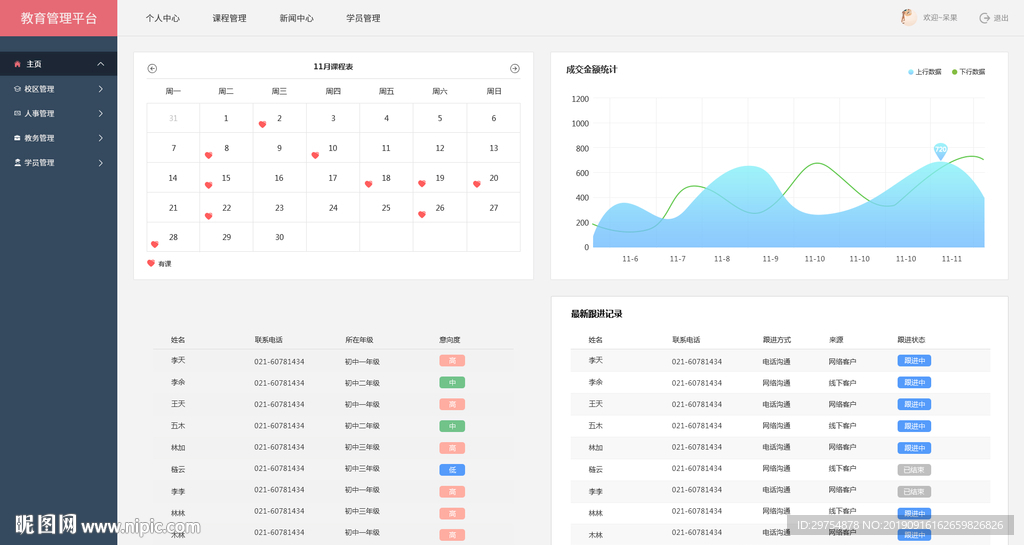Expand the 校区管理 sidebar chevron
This screenshot has width=1024, height=545.
pos(101,89)
